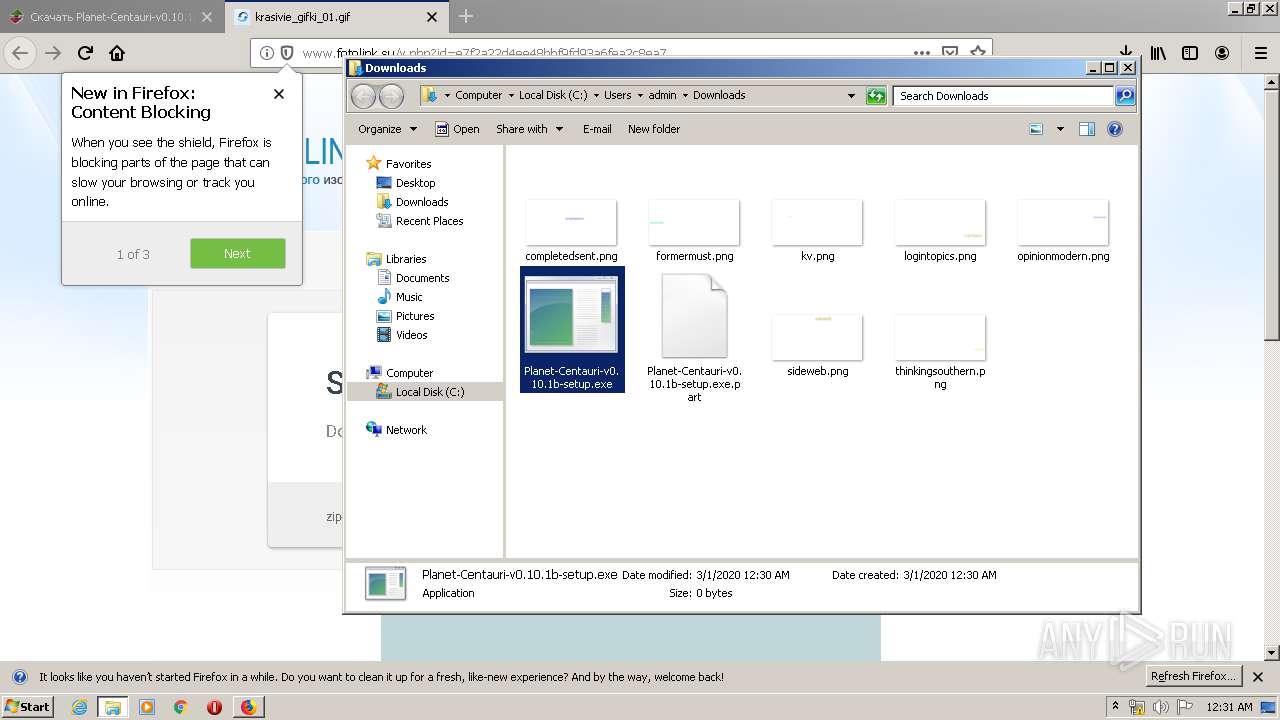Select formermust.png file
Screen dimensions: 1280x720
pyautogui.click(x=694, y=231)
